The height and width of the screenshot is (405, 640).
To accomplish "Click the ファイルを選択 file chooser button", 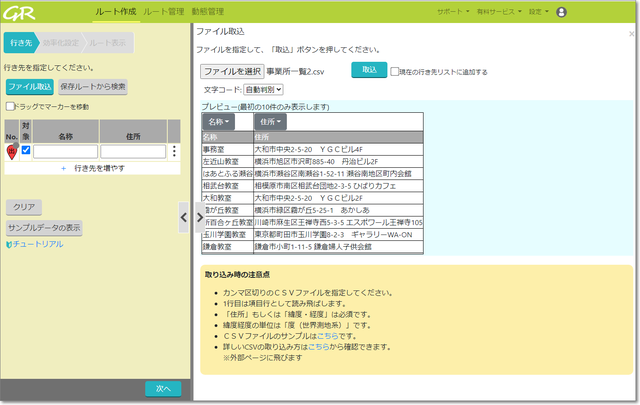I will pyautogui.click(x=232, y=71).
